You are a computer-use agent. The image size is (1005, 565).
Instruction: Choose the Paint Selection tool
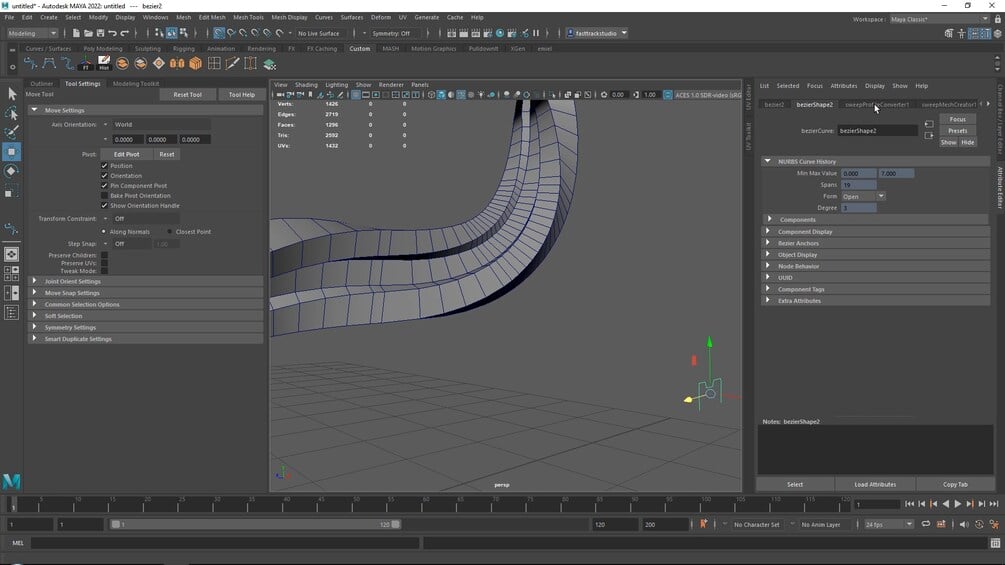pos(11,132)
